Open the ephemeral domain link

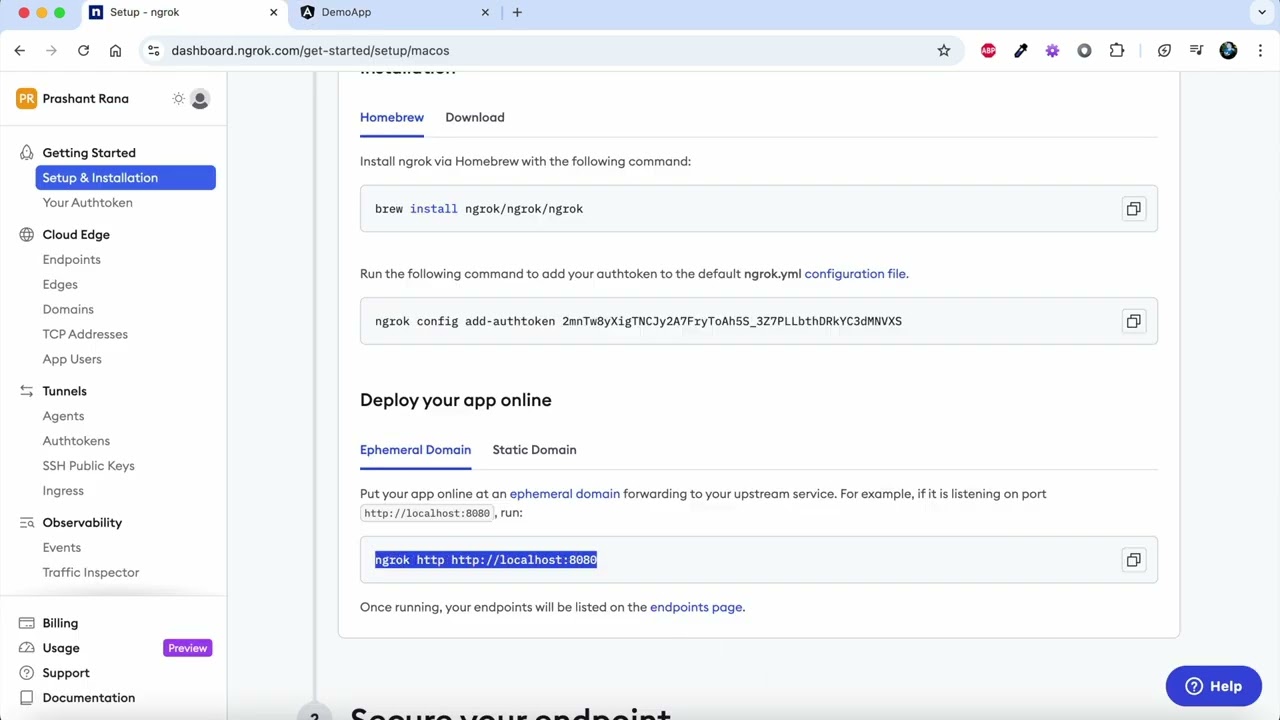tap(565, 494)
